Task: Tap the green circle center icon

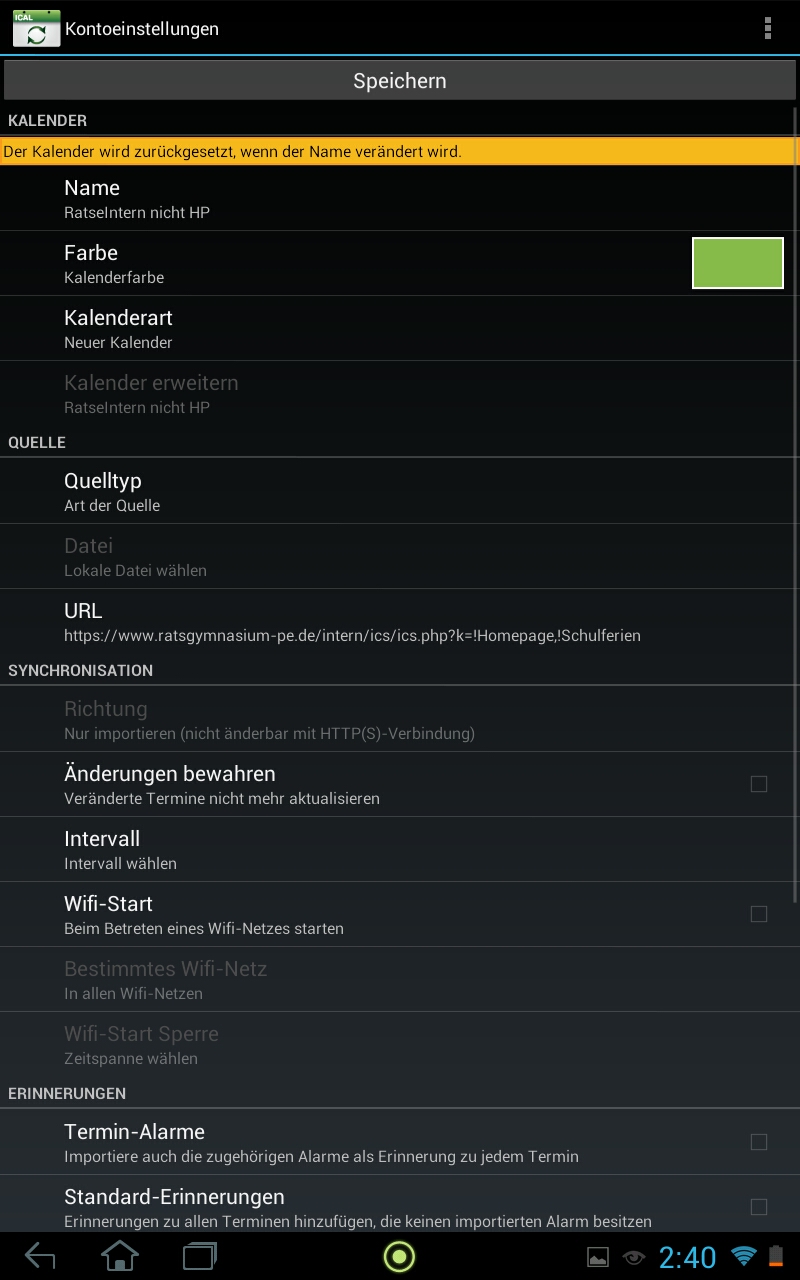Action: tap(399, 1257)
